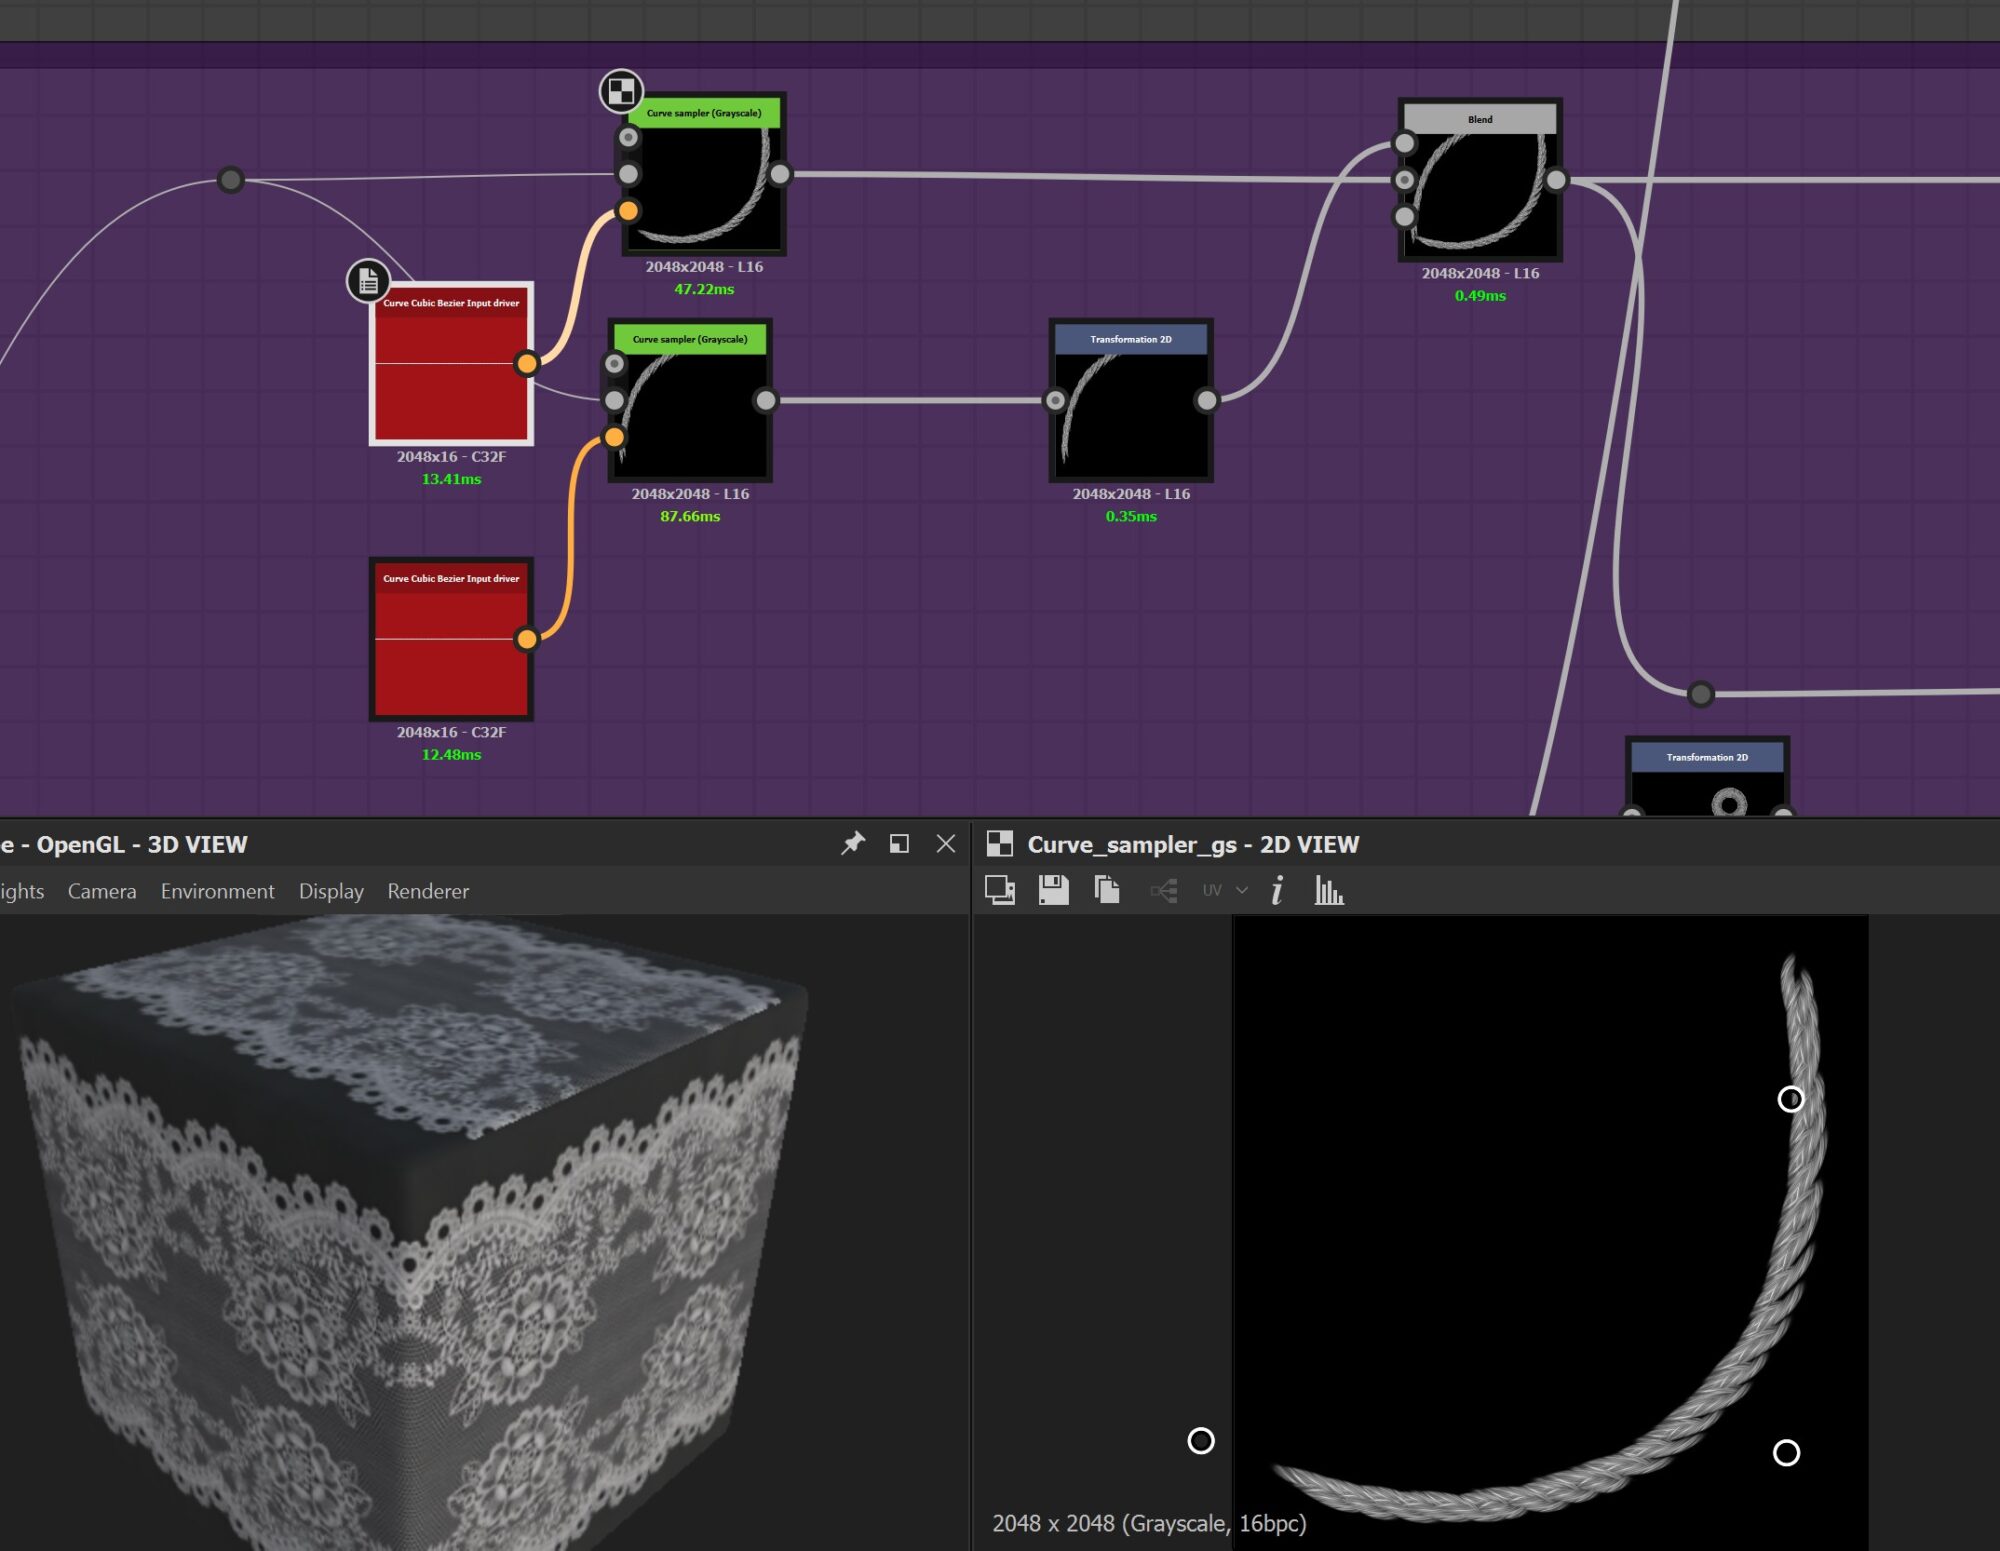The width and height of the screenshot is (2000, 1551).
Task: Open the Display menu in 3D view
Action: point(331,891)
